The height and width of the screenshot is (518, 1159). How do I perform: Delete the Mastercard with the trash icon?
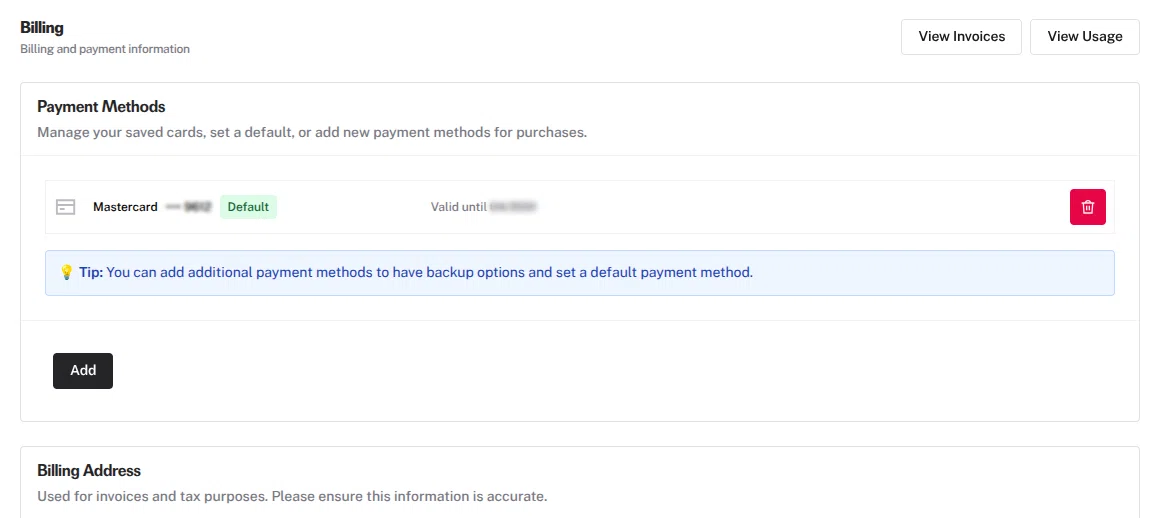[x=1087, y=207]
